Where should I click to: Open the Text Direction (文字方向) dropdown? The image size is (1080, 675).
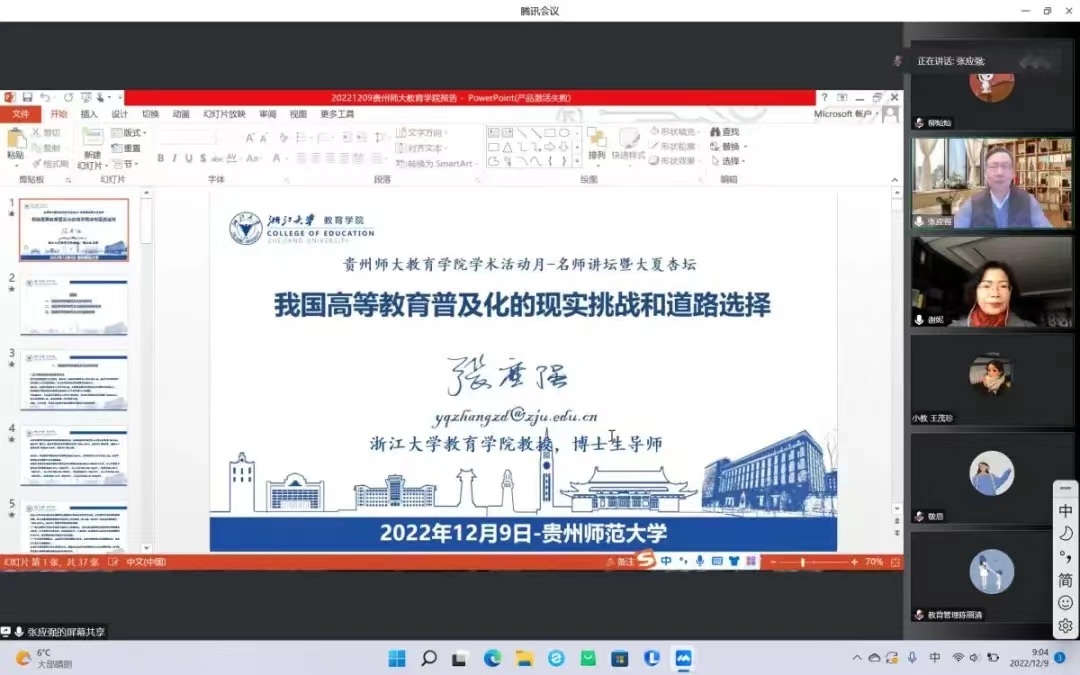[421, 132]
